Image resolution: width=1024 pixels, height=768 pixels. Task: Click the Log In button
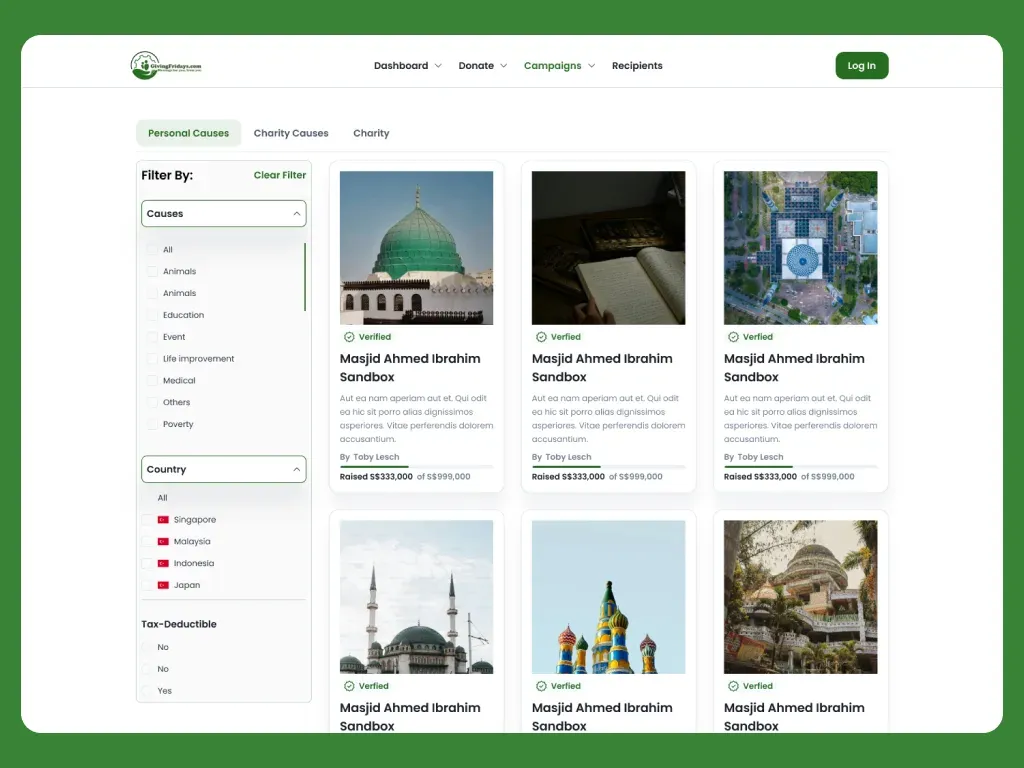point(861,65)
